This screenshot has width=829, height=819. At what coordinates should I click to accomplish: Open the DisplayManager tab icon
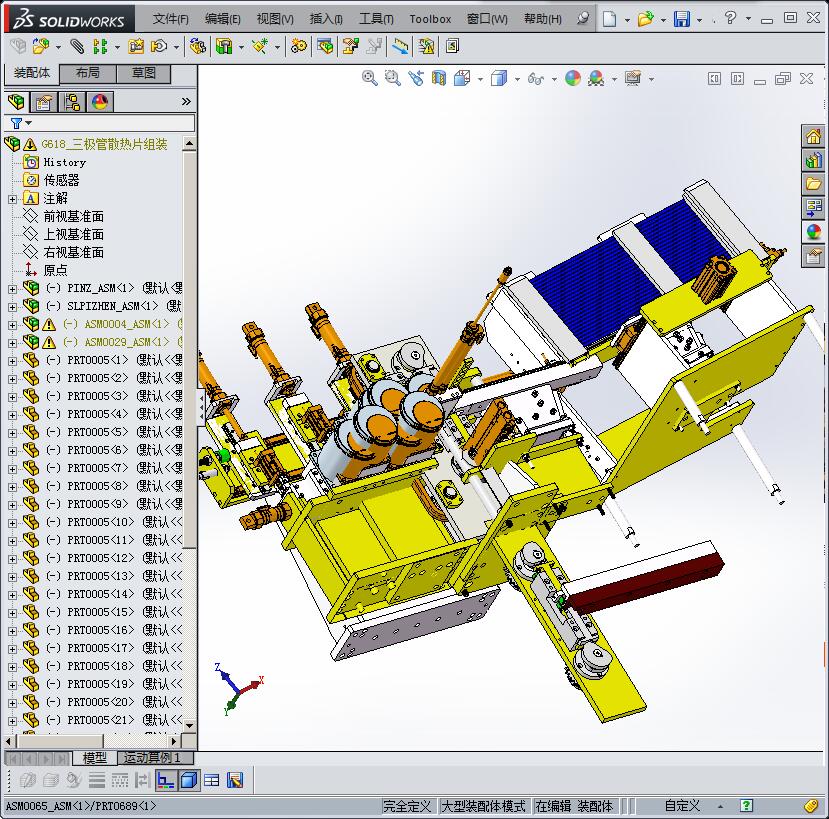click(100, 102)
